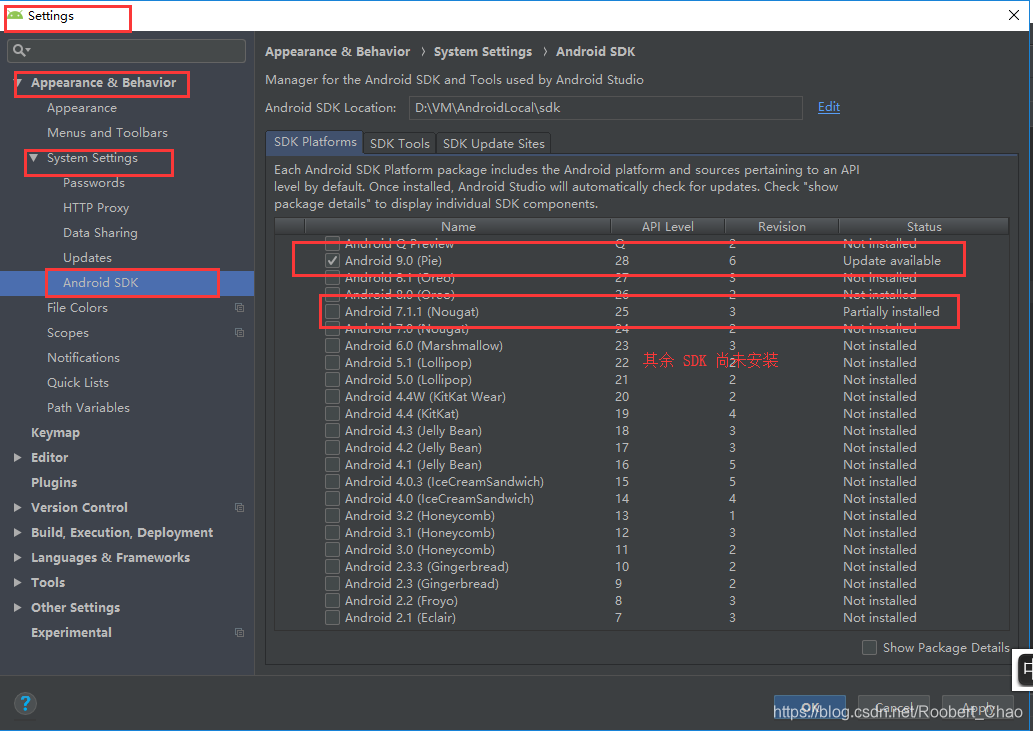Switch to the SDK Tools tab

click(399, 144)
